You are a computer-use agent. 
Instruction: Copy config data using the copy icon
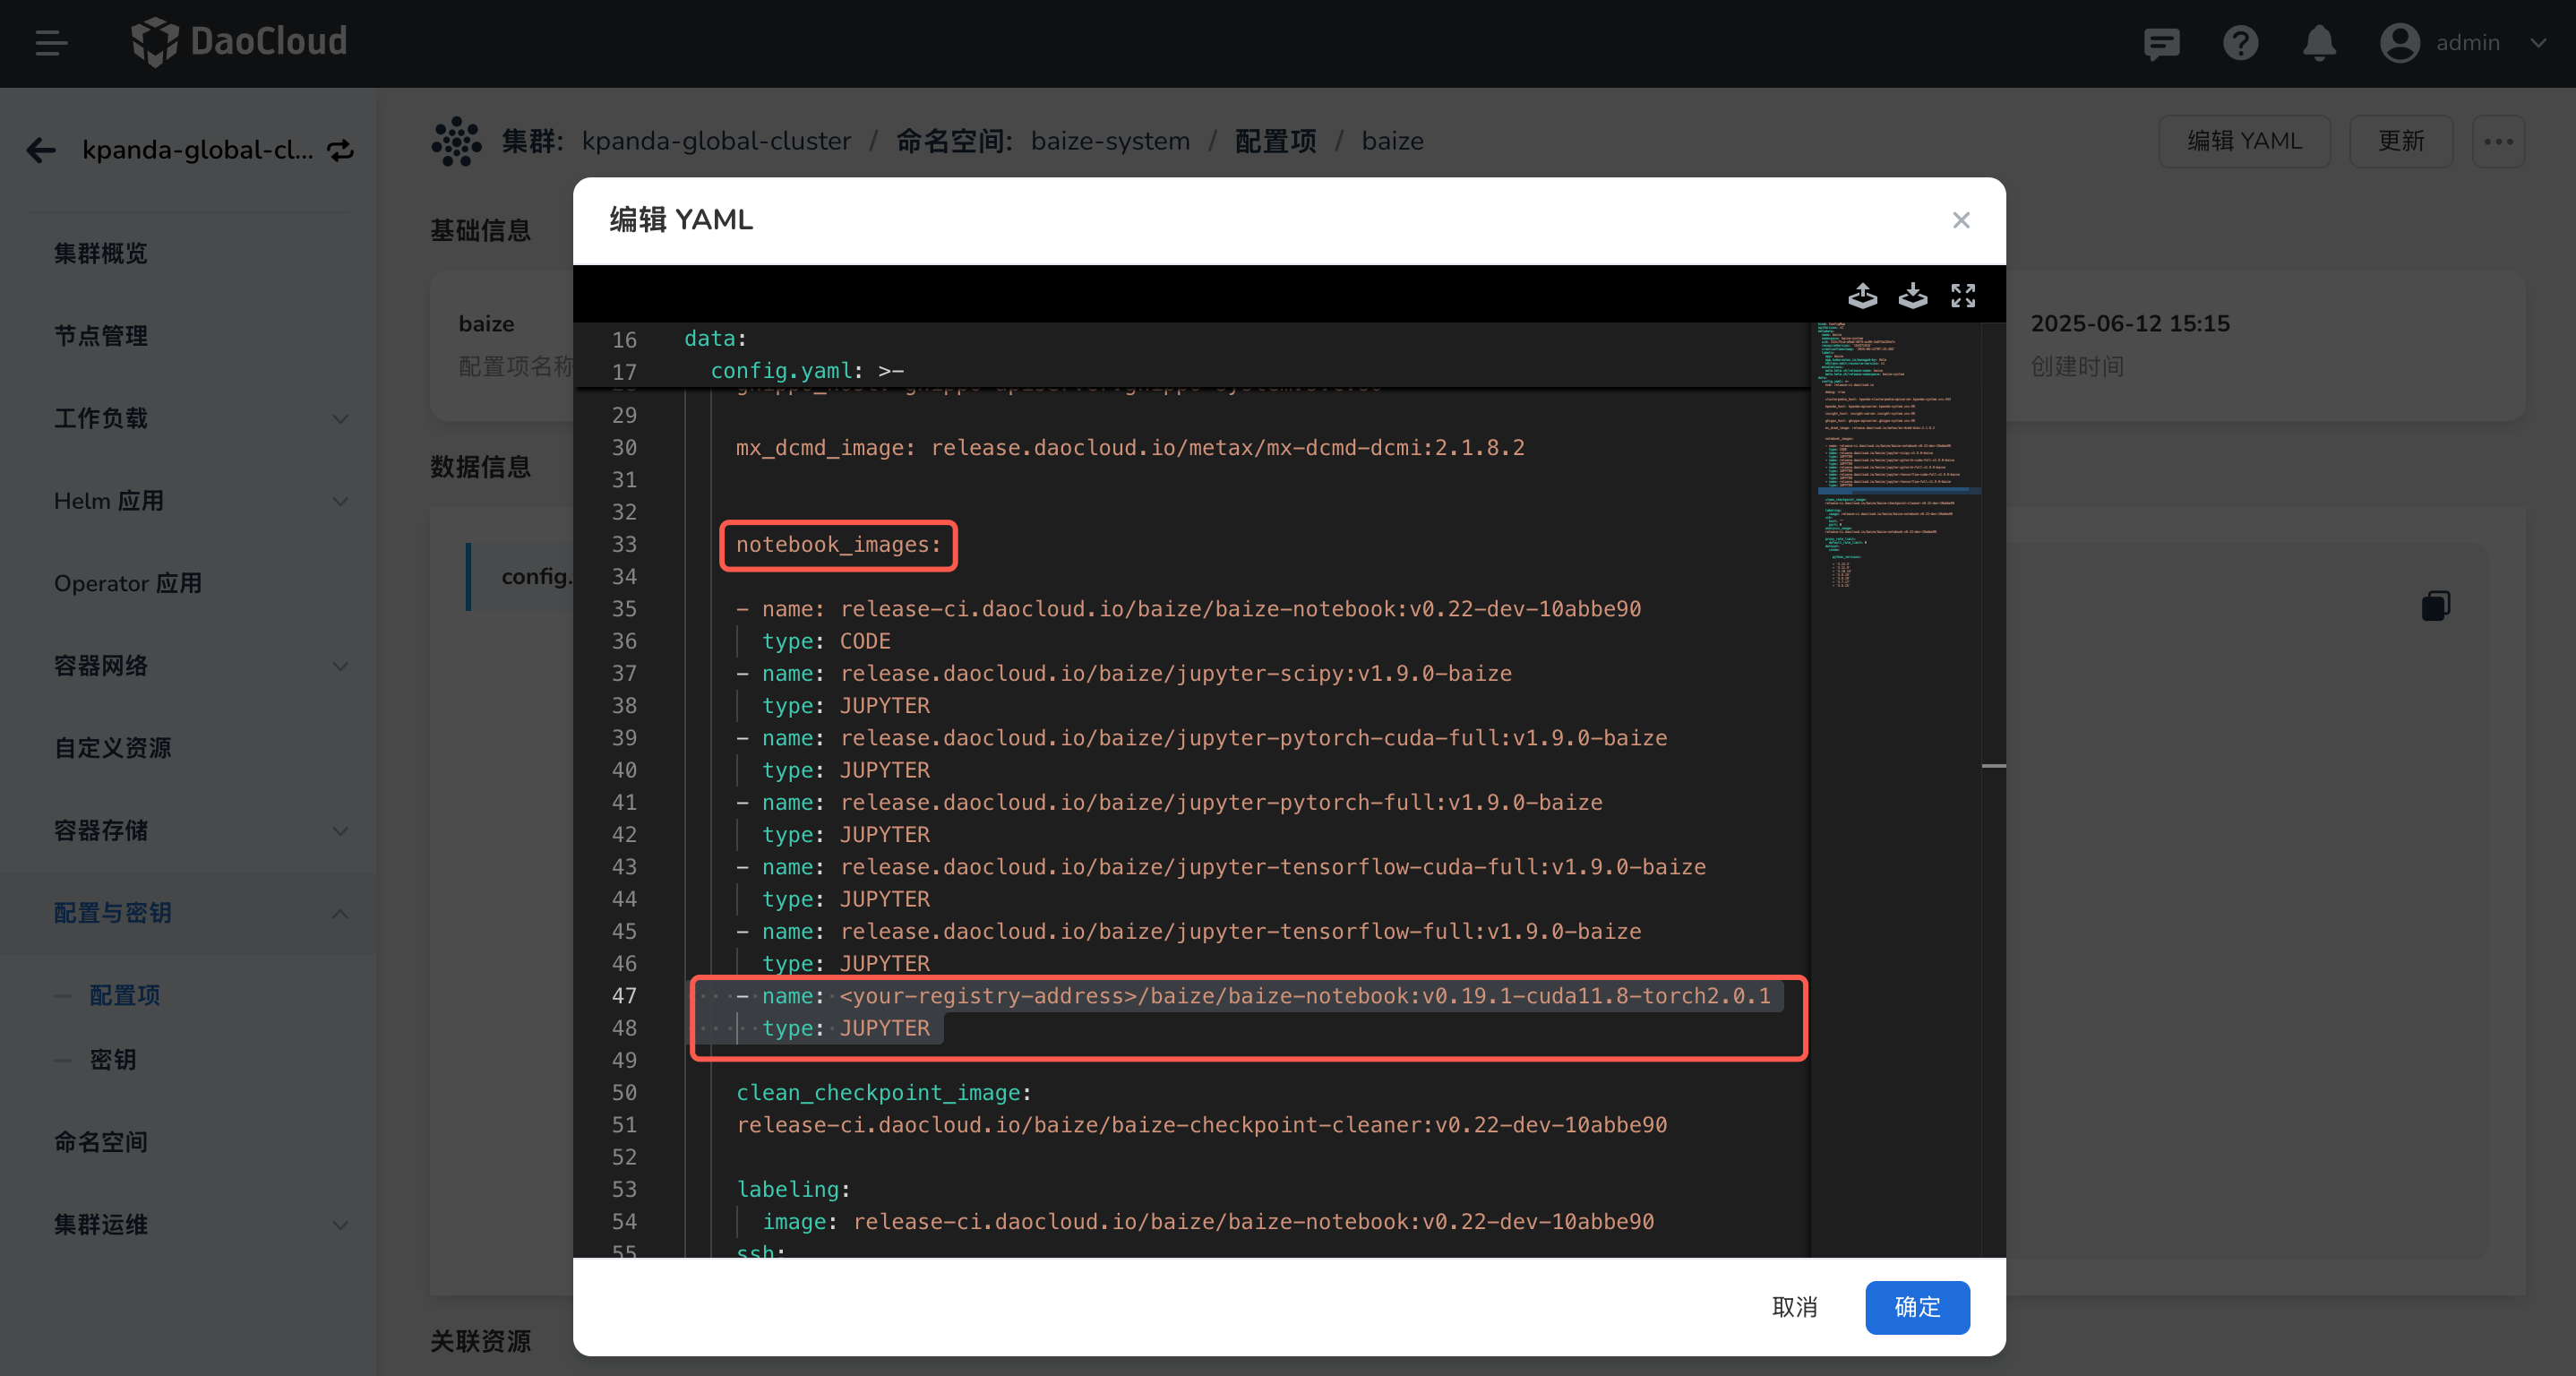tap(2435, 606)
